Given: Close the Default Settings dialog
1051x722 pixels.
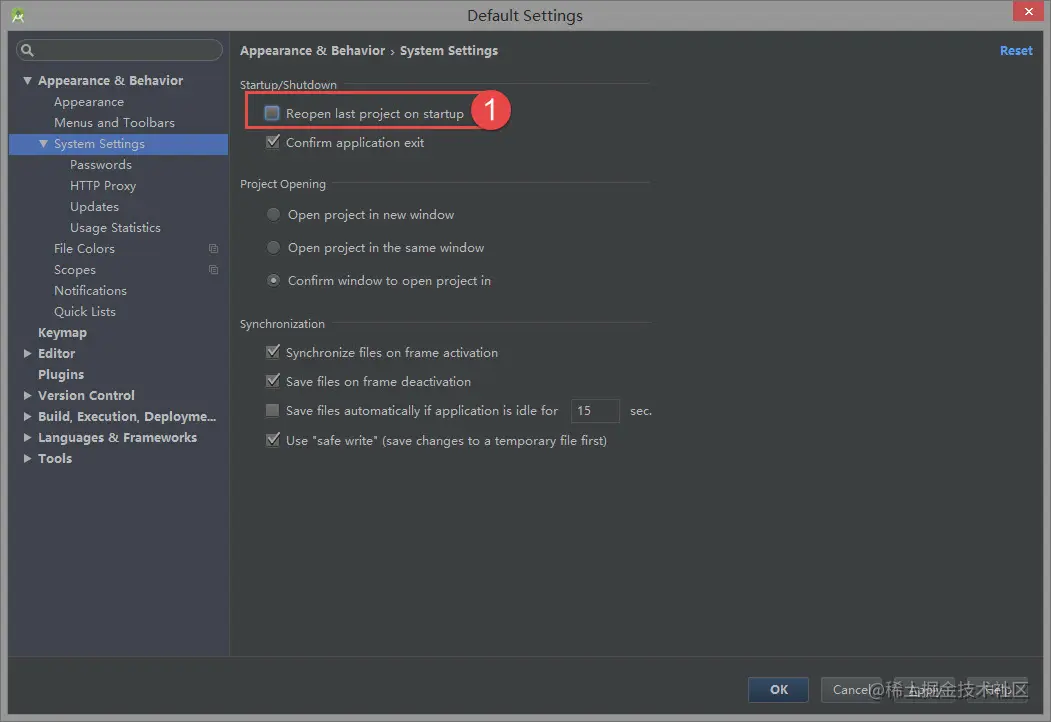Looking at the screenshot, I should click(x=1028, y=11).
